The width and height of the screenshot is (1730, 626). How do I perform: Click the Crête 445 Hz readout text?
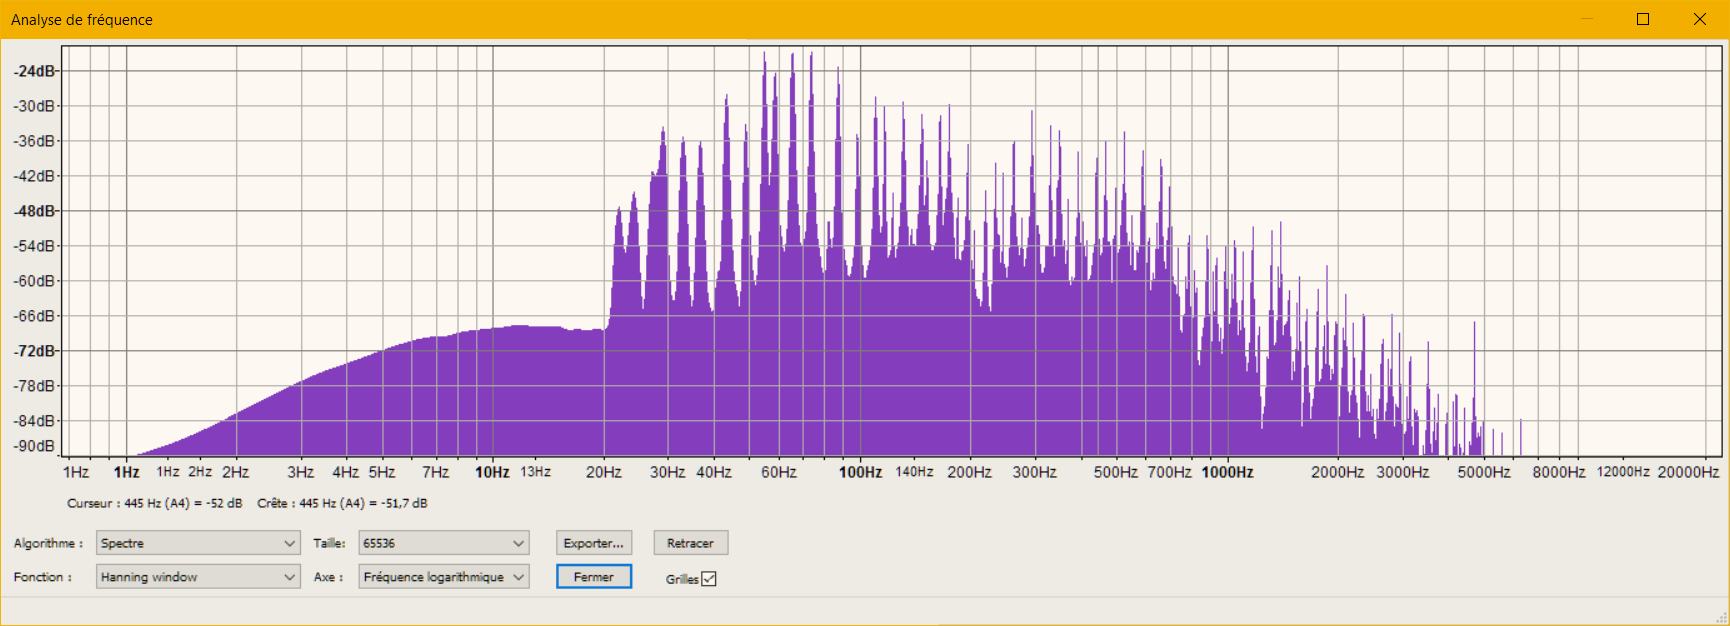342,503
